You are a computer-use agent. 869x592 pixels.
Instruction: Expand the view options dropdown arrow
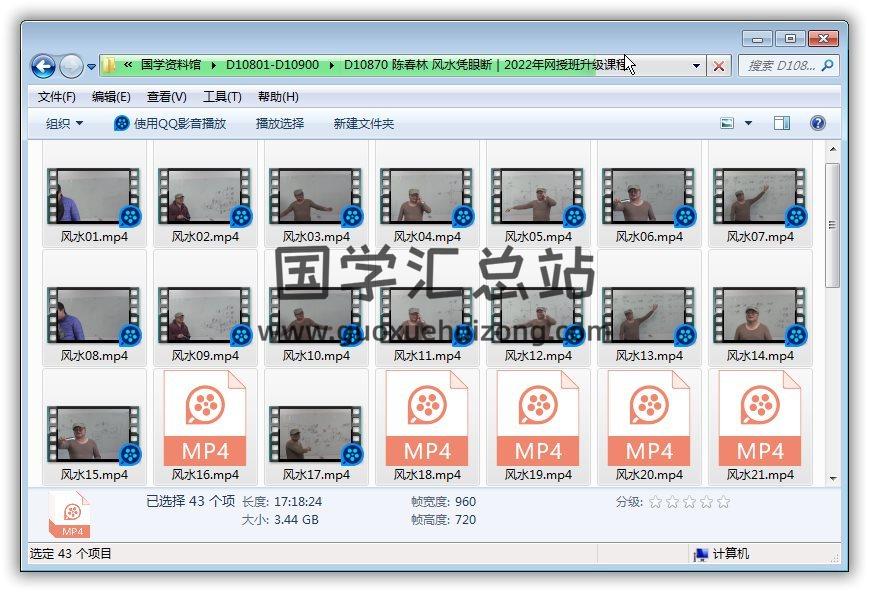click(748, 123)
